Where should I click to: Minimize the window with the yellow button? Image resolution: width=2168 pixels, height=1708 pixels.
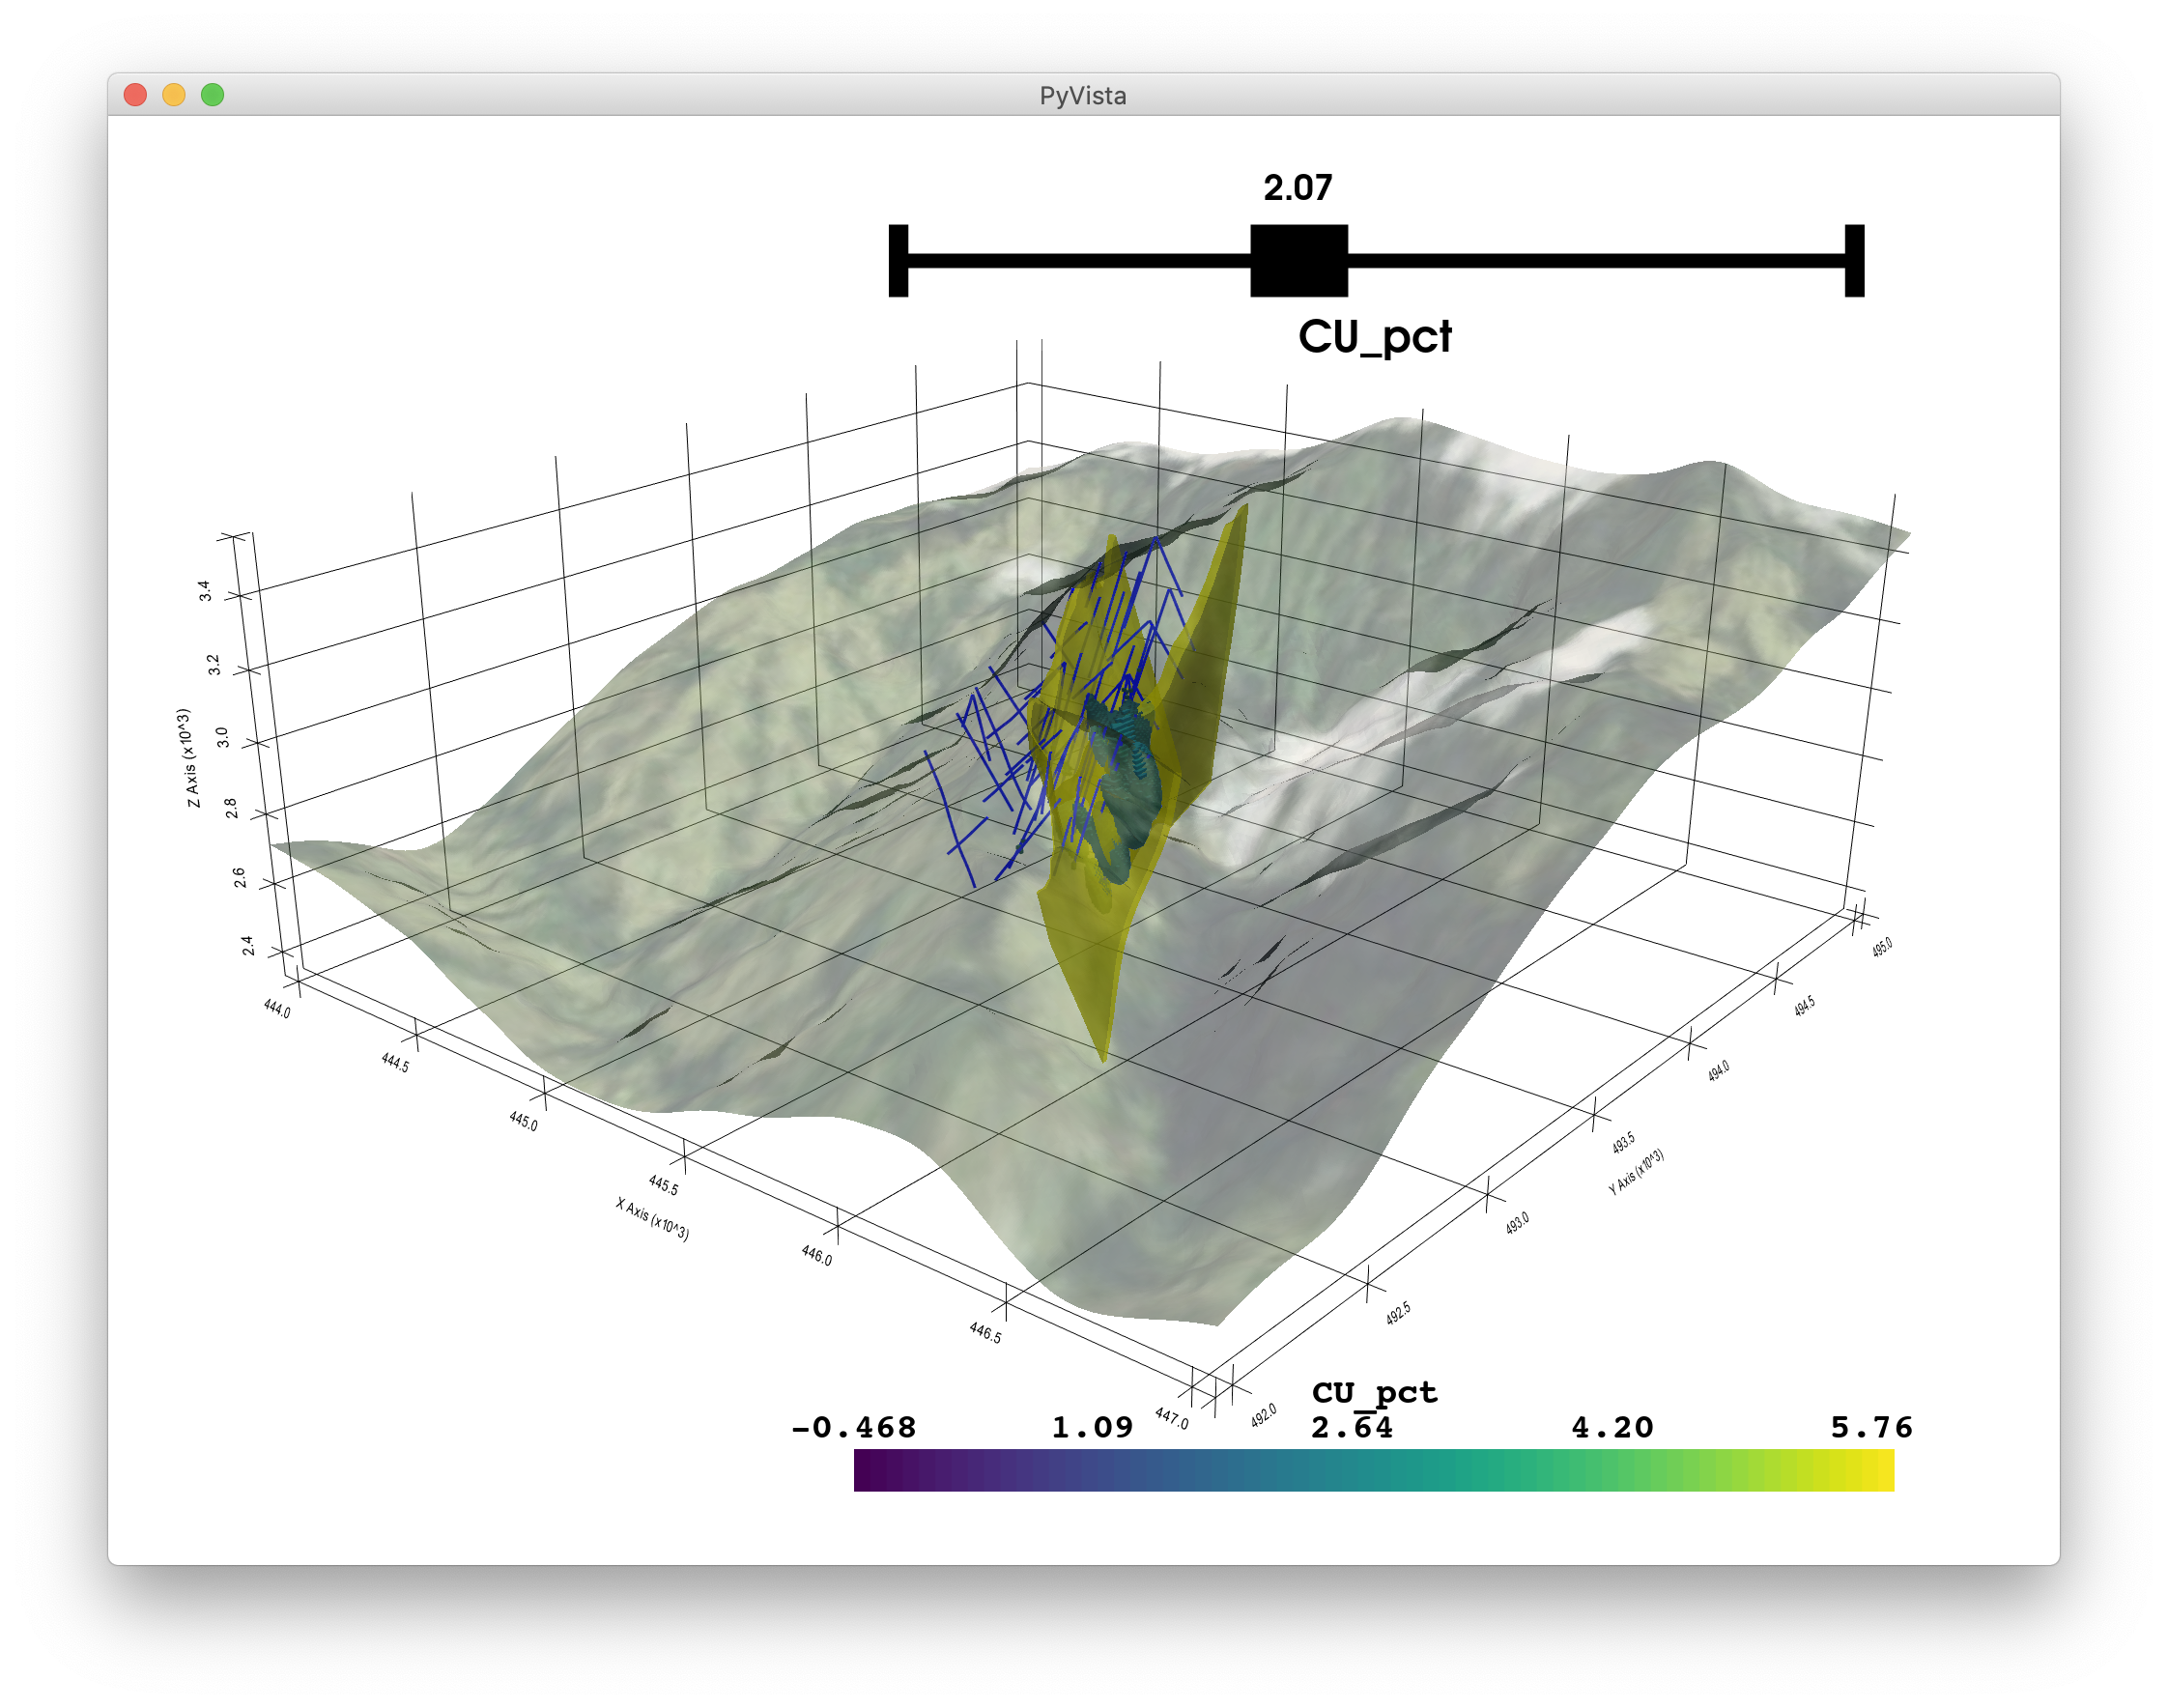[x=174, y=95]
